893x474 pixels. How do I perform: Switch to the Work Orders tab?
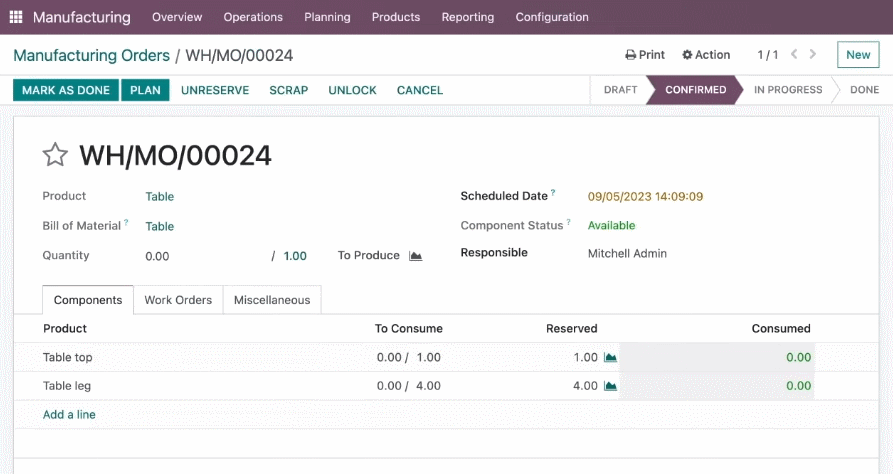coord(178,300)
